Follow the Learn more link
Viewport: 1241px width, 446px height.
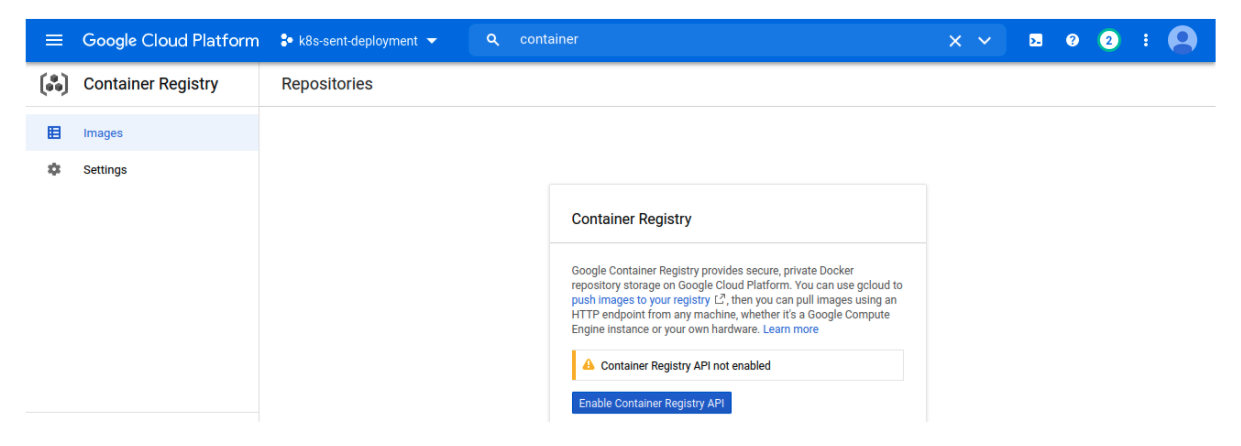(790, 329)
